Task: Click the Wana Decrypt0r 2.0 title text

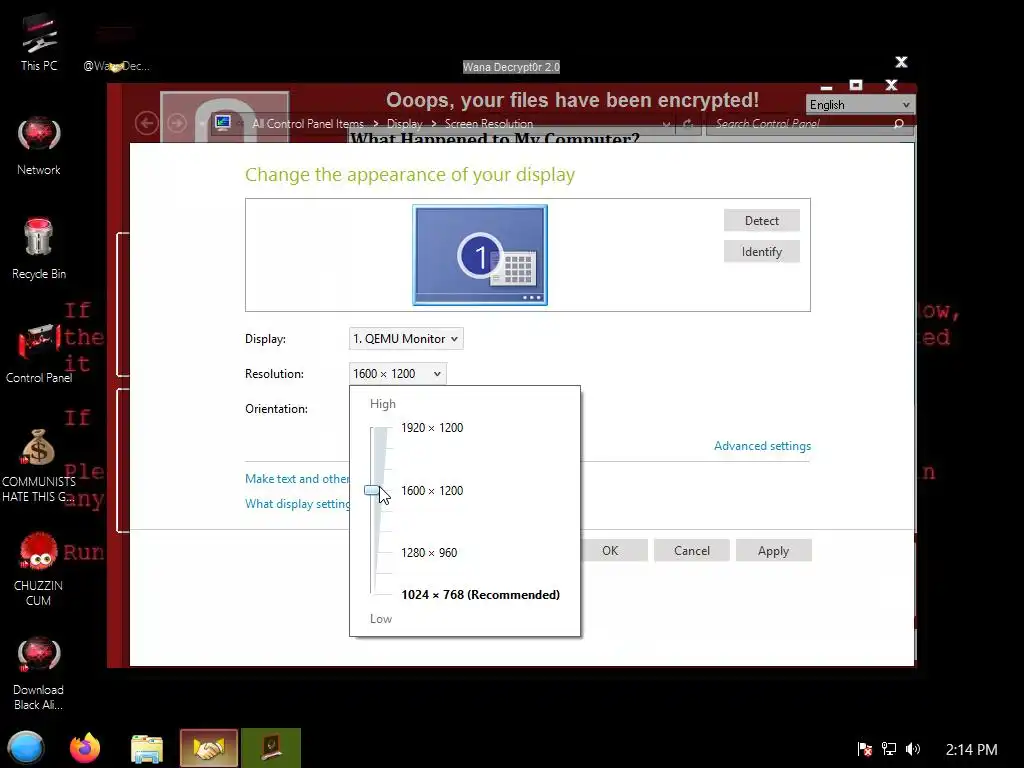Action: (x=511, y=67)
